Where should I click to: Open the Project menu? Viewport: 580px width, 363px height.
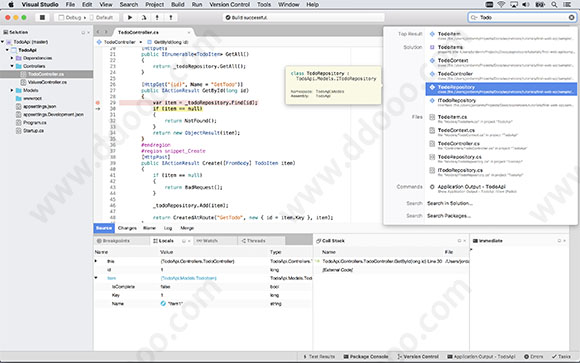coord(154,4)
